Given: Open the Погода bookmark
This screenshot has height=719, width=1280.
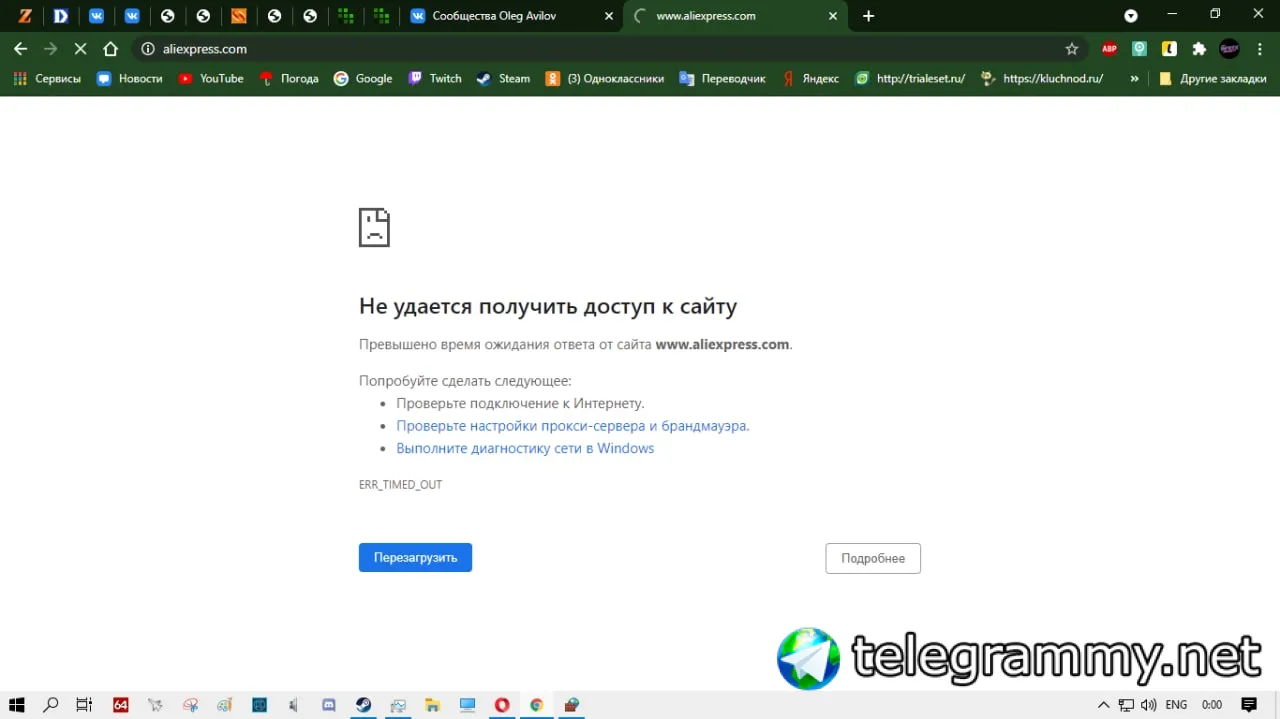Looking at the screenshot, I should (289, 78).
